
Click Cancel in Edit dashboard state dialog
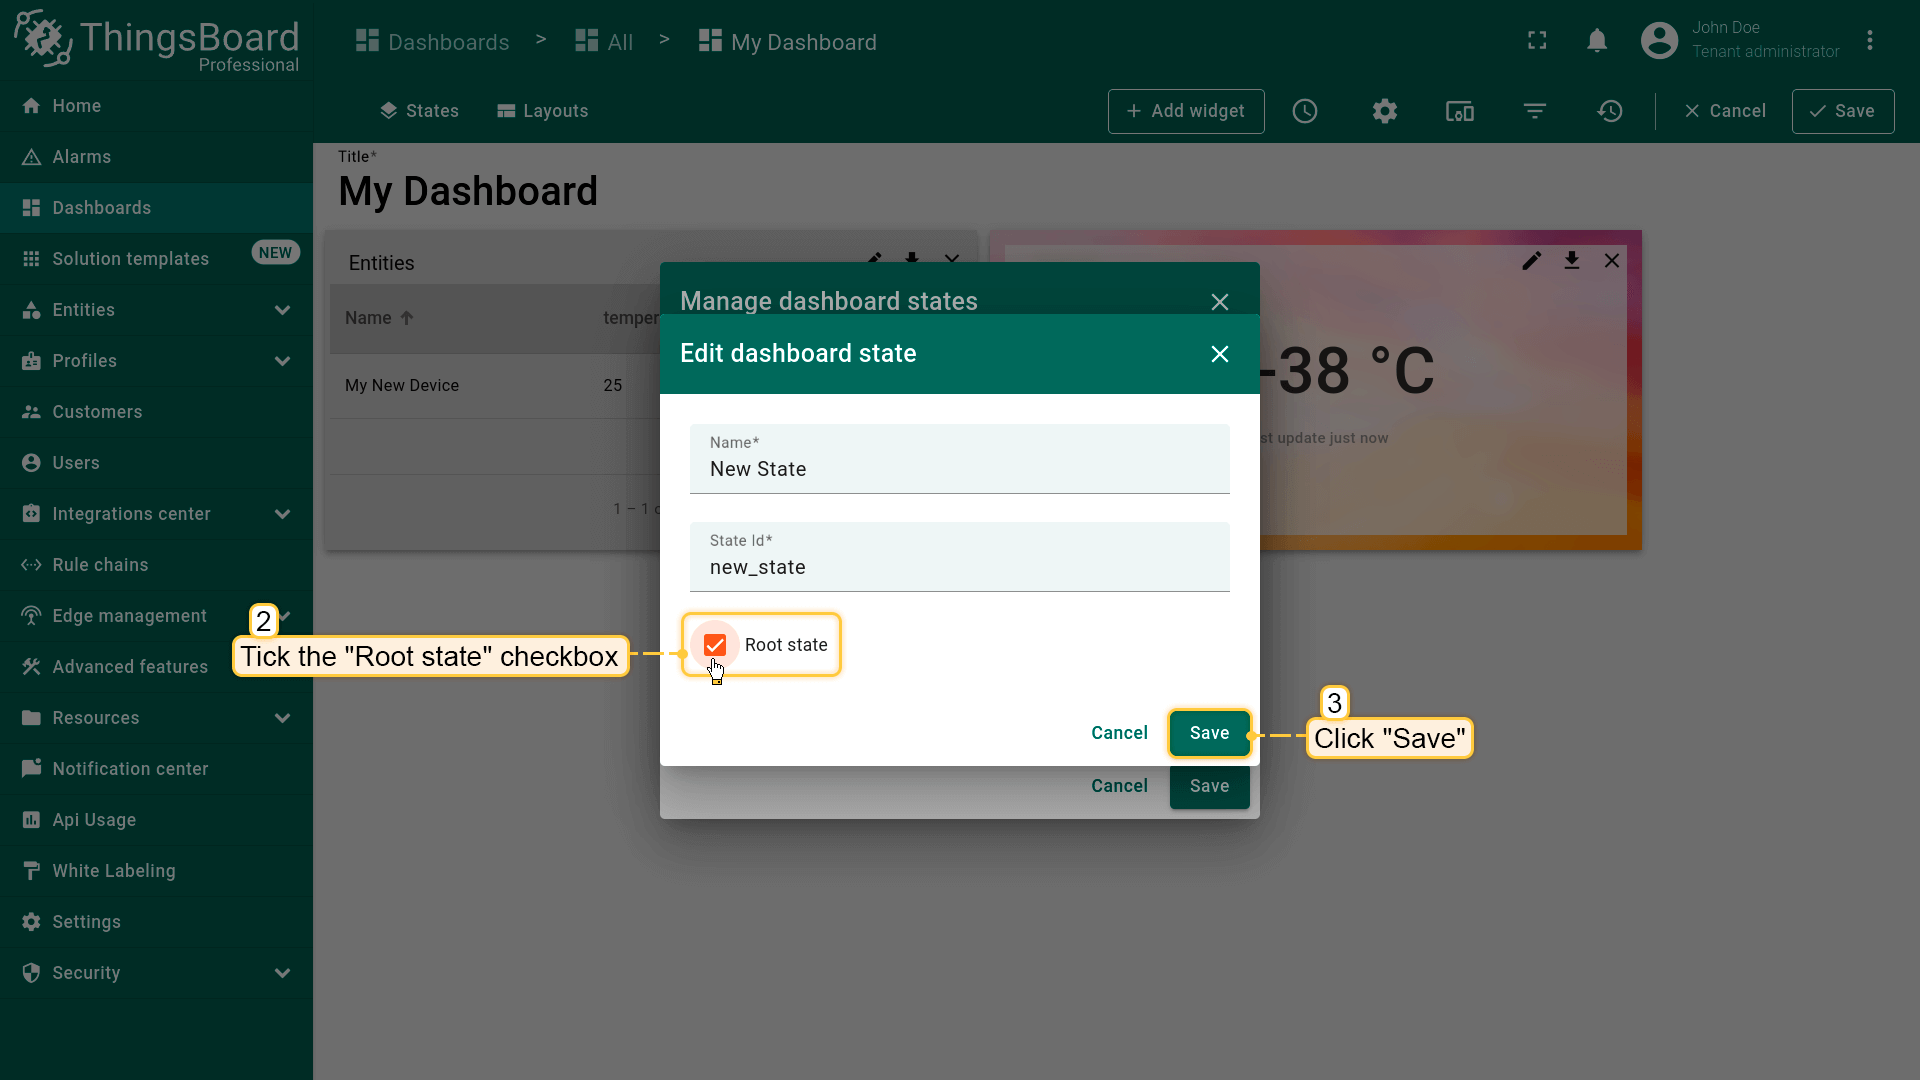(1119, 733)
